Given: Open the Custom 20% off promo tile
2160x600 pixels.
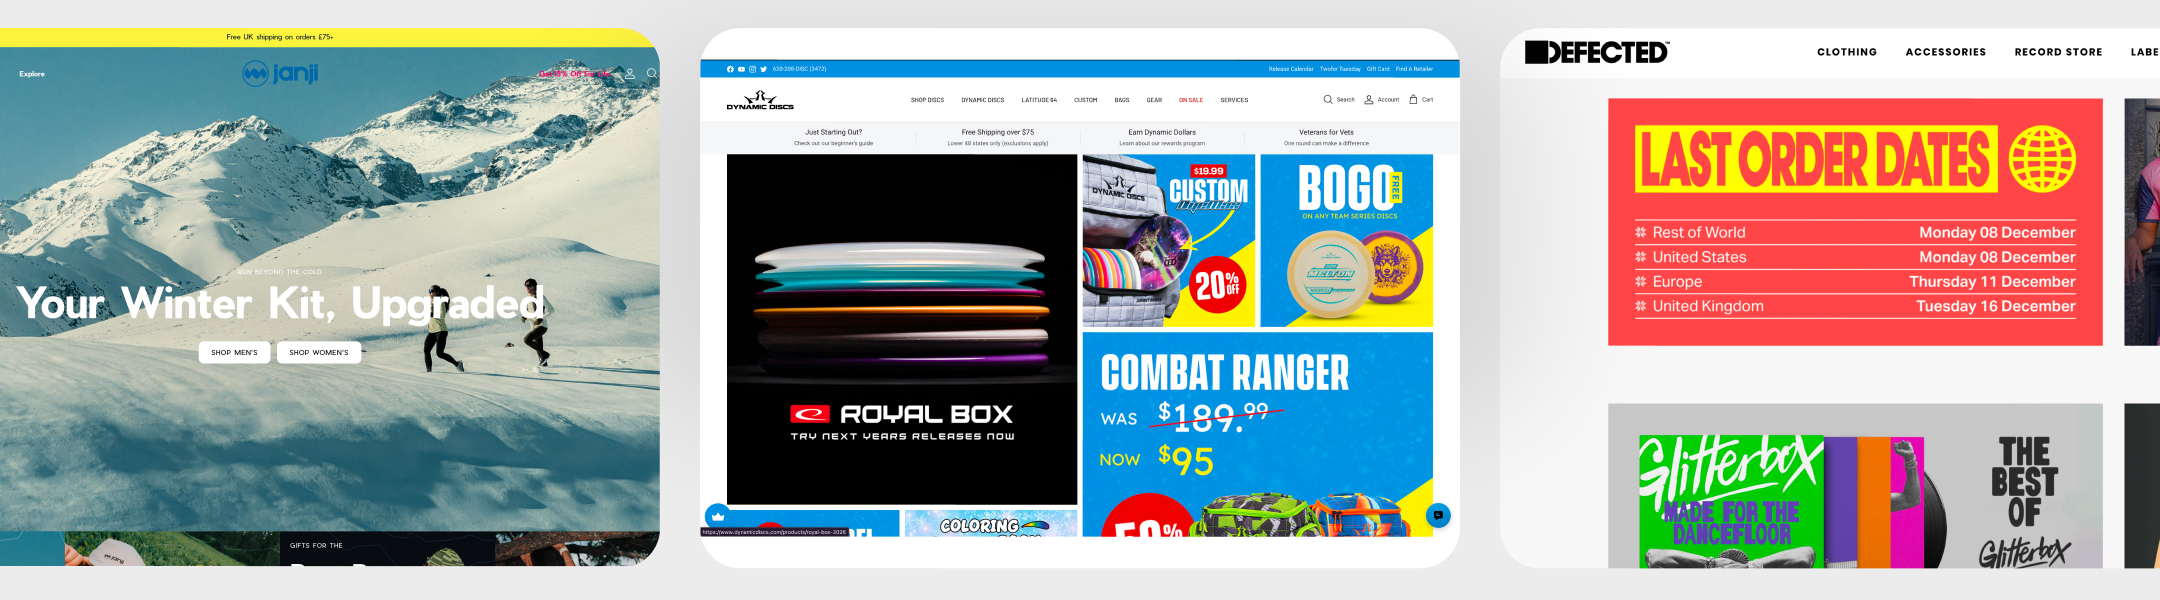Looking at the screenshot, I should pos(1168,240).
